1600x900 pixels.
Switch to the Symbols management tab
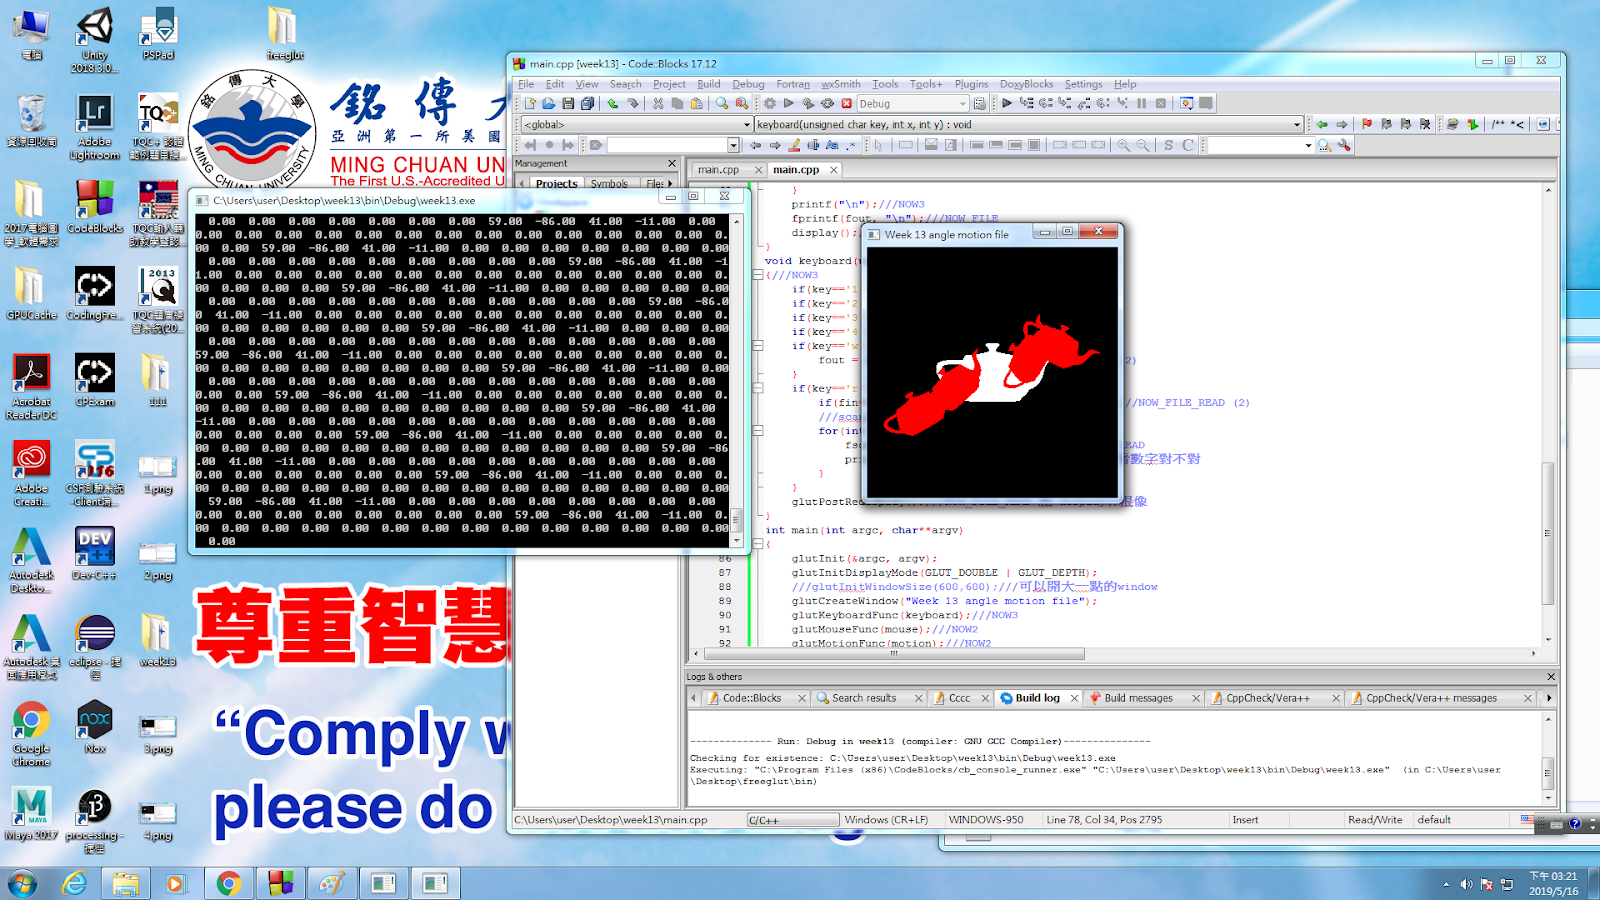(x=609, y=184)
